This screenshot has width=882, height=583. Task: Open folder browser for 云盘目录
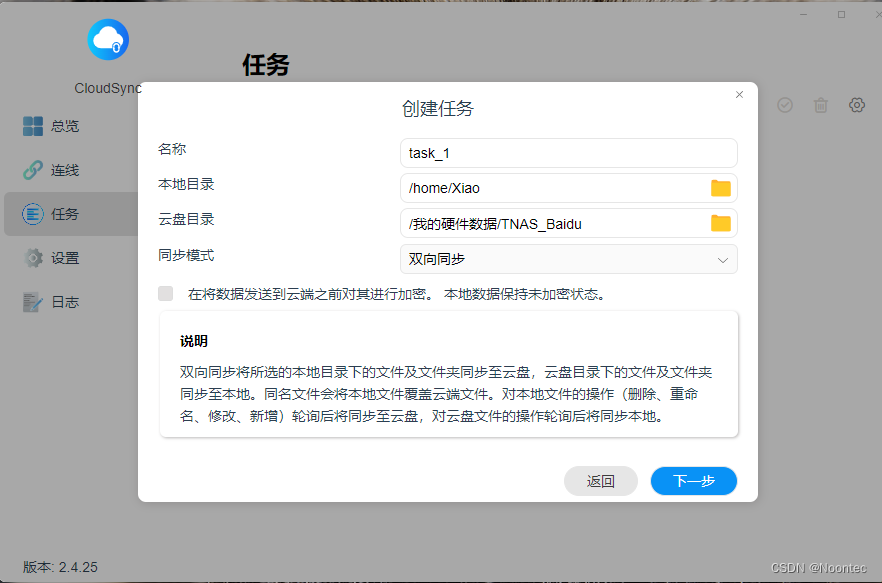(x=720, y=223)
